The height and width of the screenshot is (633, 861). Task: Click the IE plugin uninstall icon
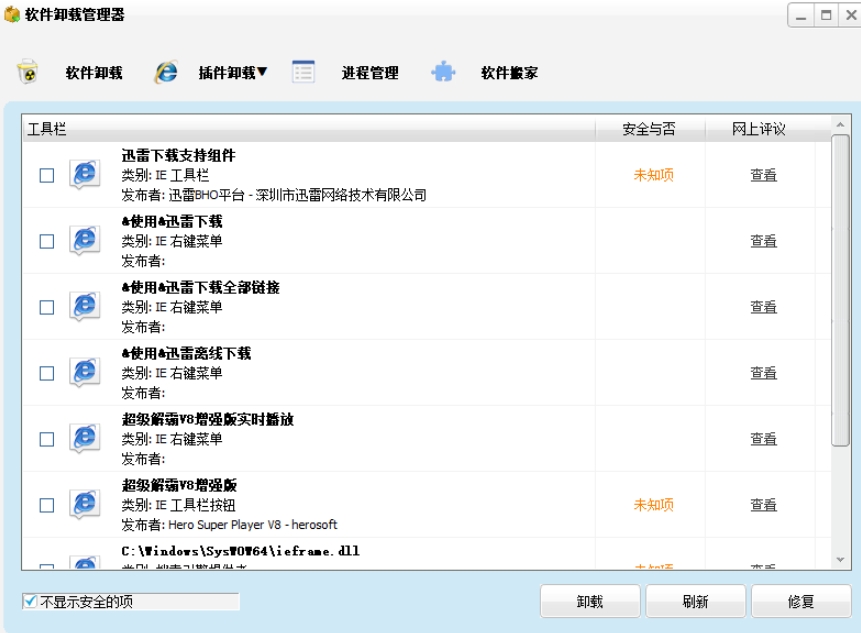coord(166,72)
